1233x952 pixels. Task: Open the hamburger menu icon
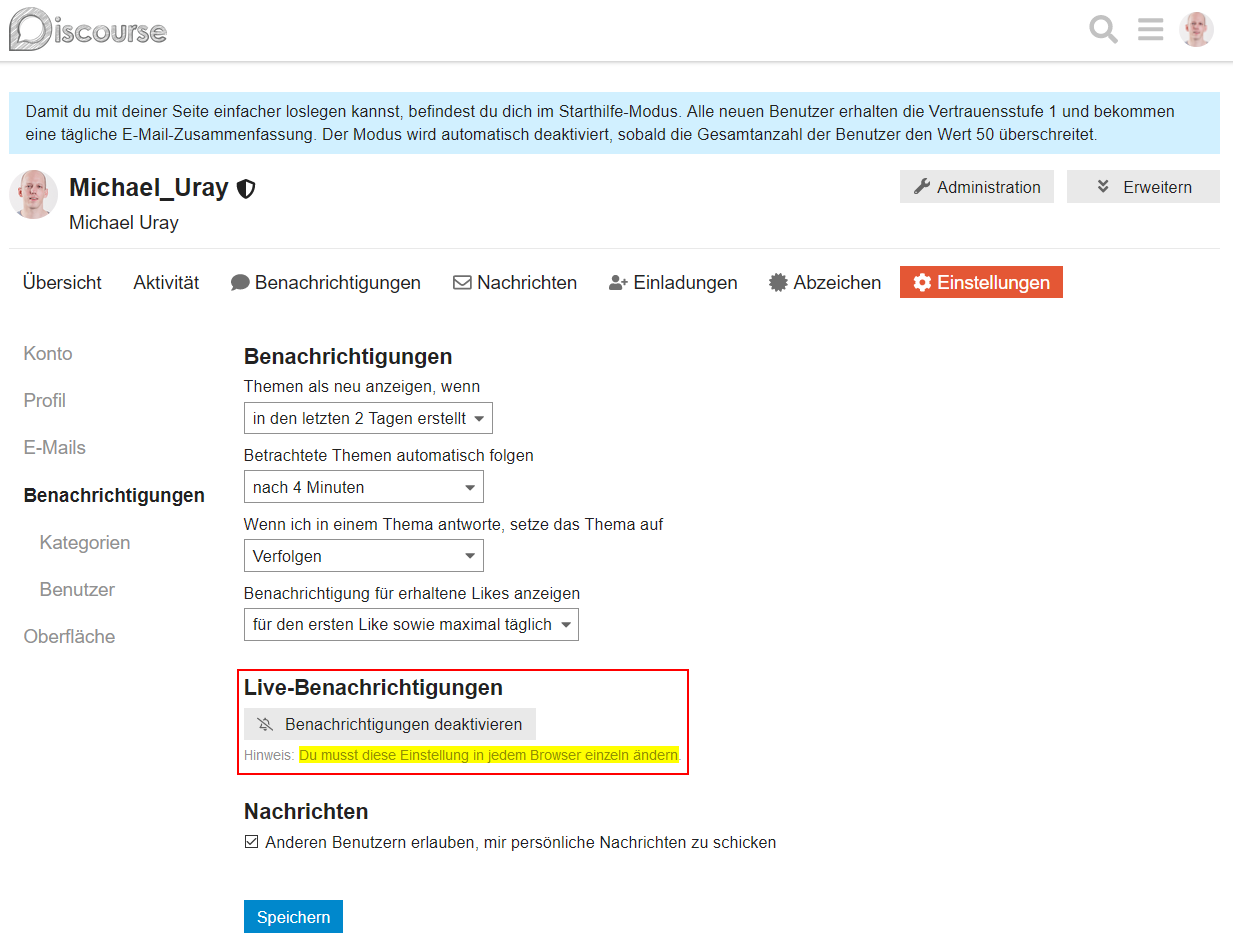(1150, 29)
